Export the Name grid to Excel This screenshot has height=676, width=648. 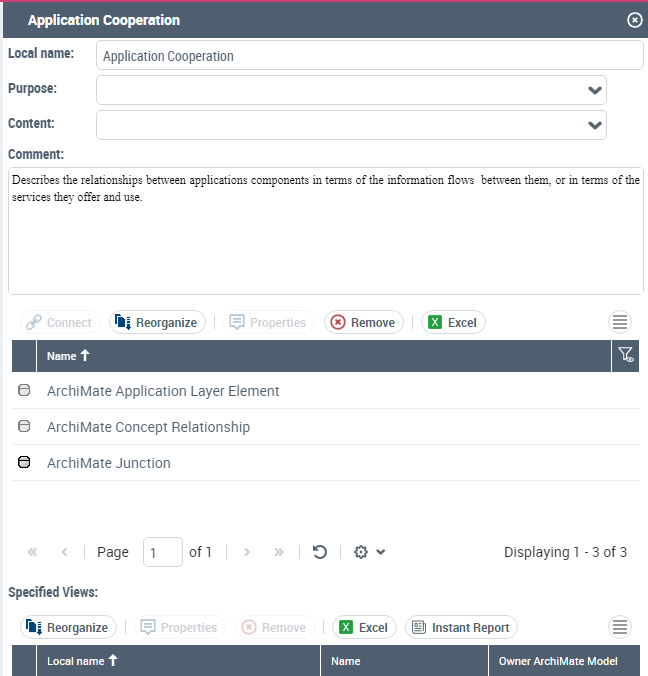(453, 322)
